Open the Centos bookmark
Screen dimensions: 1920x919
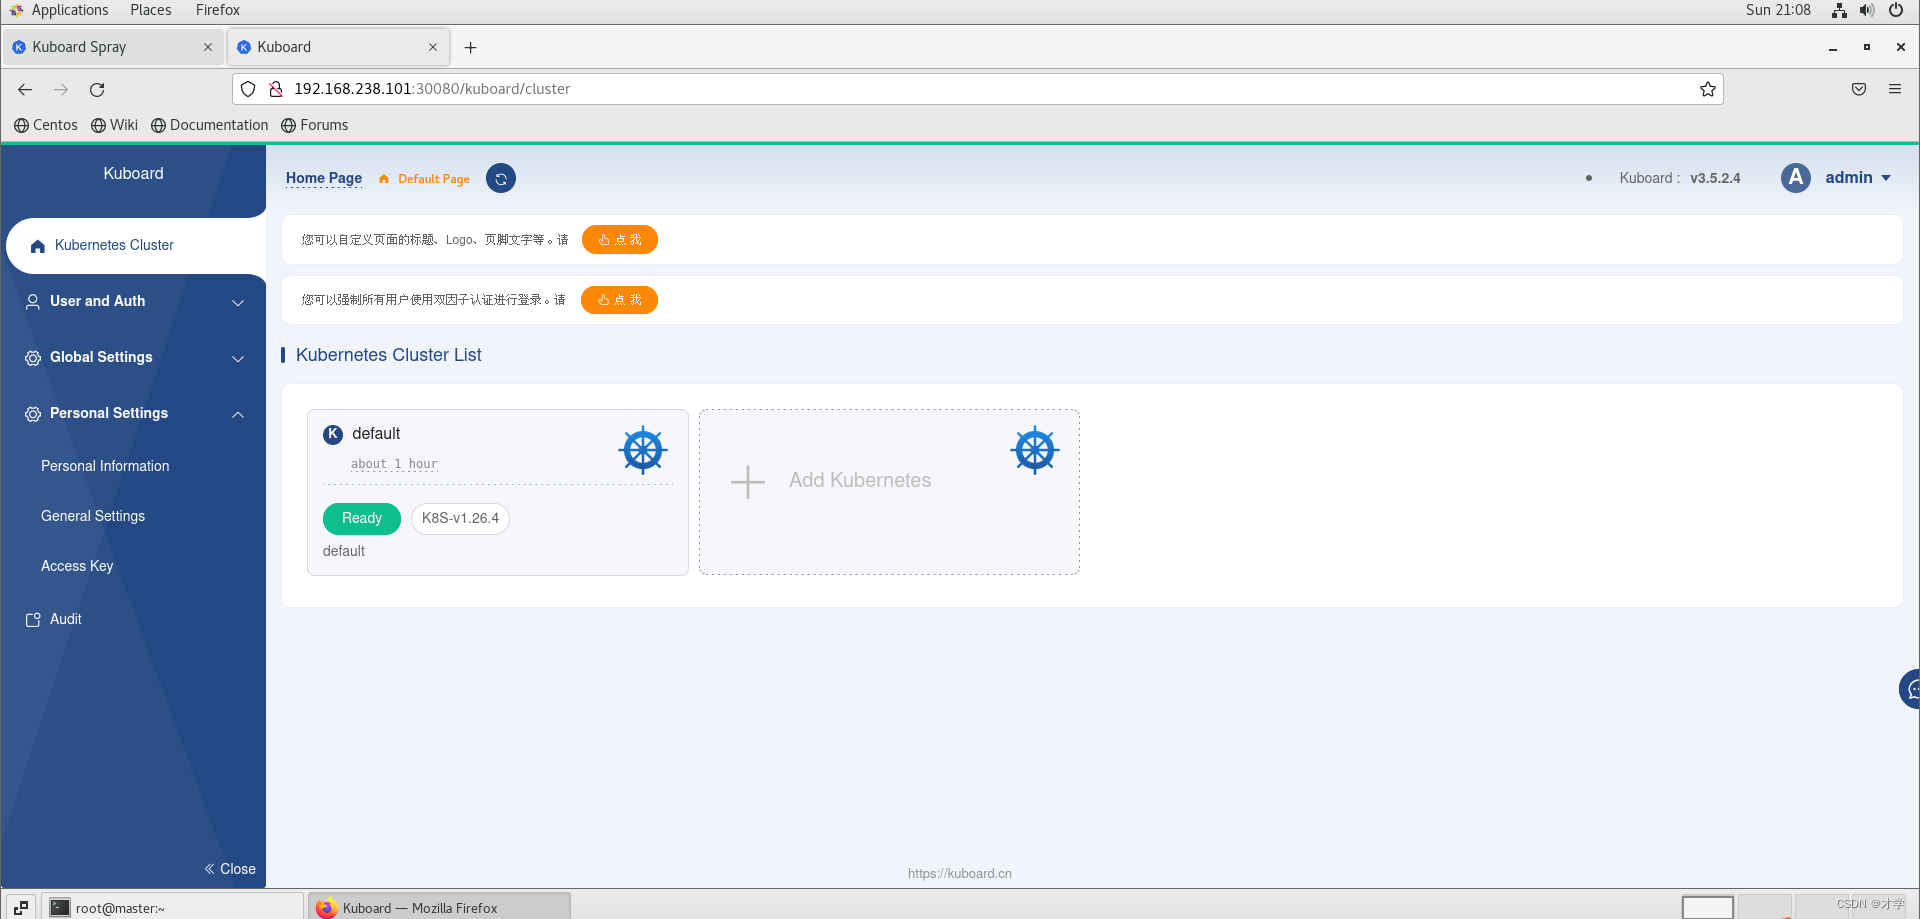point(46,125)
